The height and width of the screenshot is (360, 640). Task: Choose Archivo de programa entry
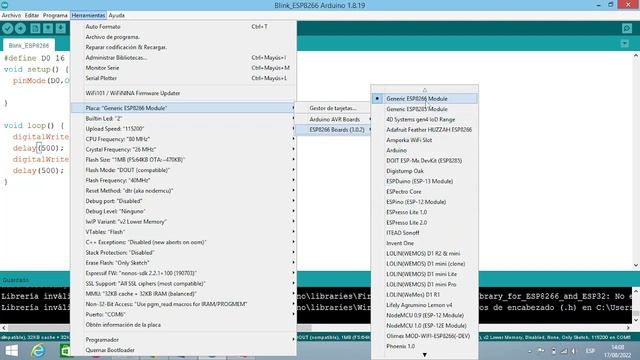(x=183, y=37)
